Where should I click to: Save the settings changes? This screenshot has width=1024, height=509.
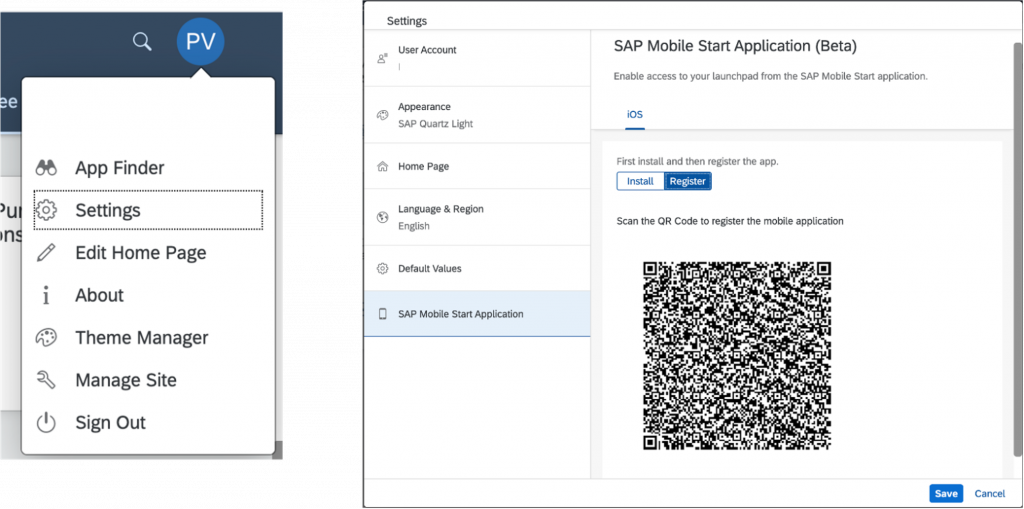tap(946, 493)
